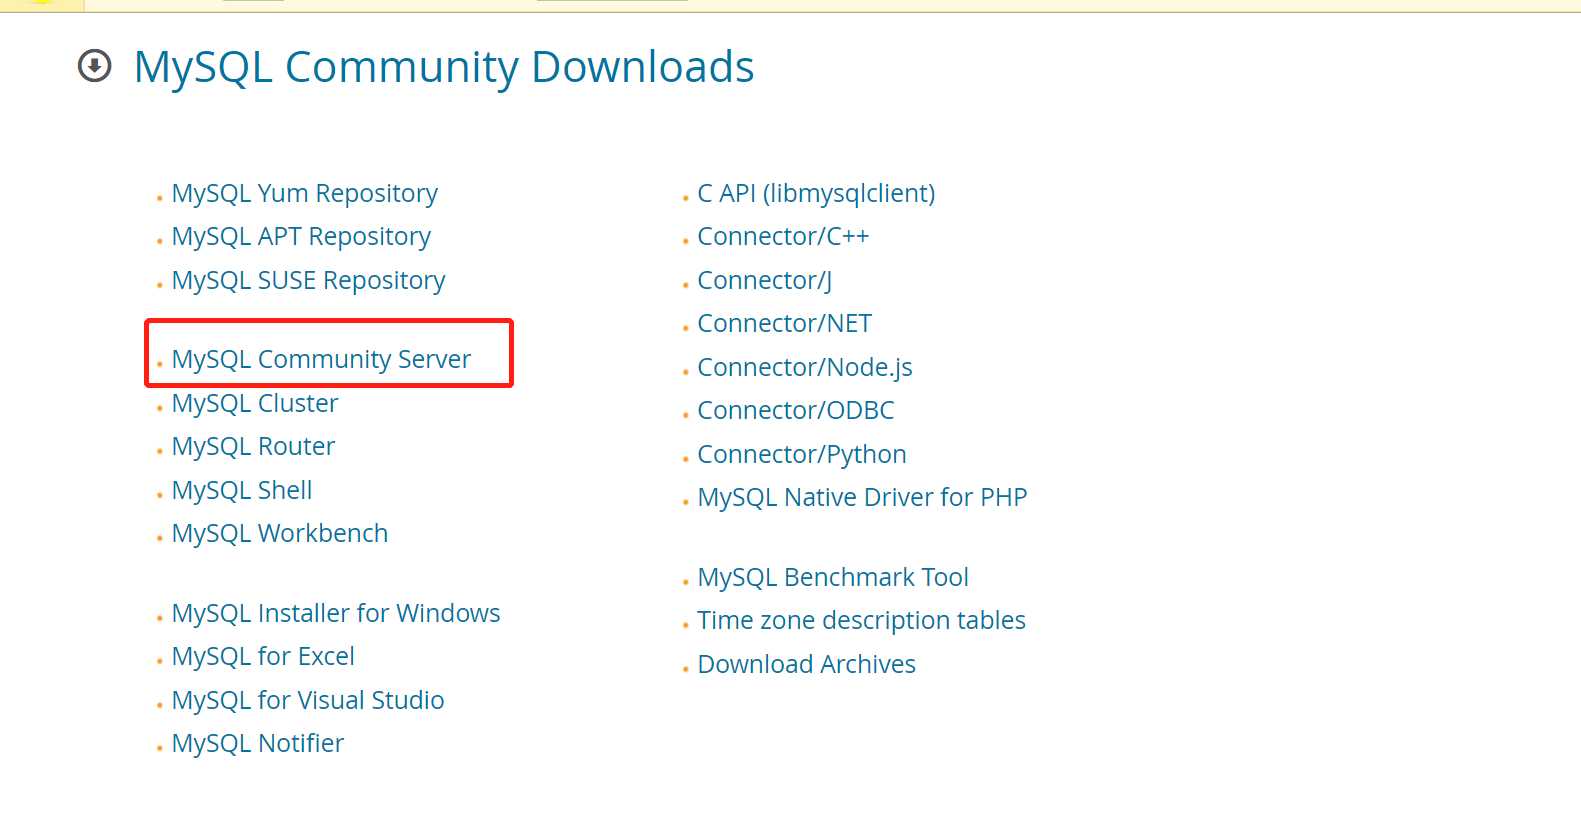Open the MySQL Shell link
Screen dimensions: 1581x833
242,490
